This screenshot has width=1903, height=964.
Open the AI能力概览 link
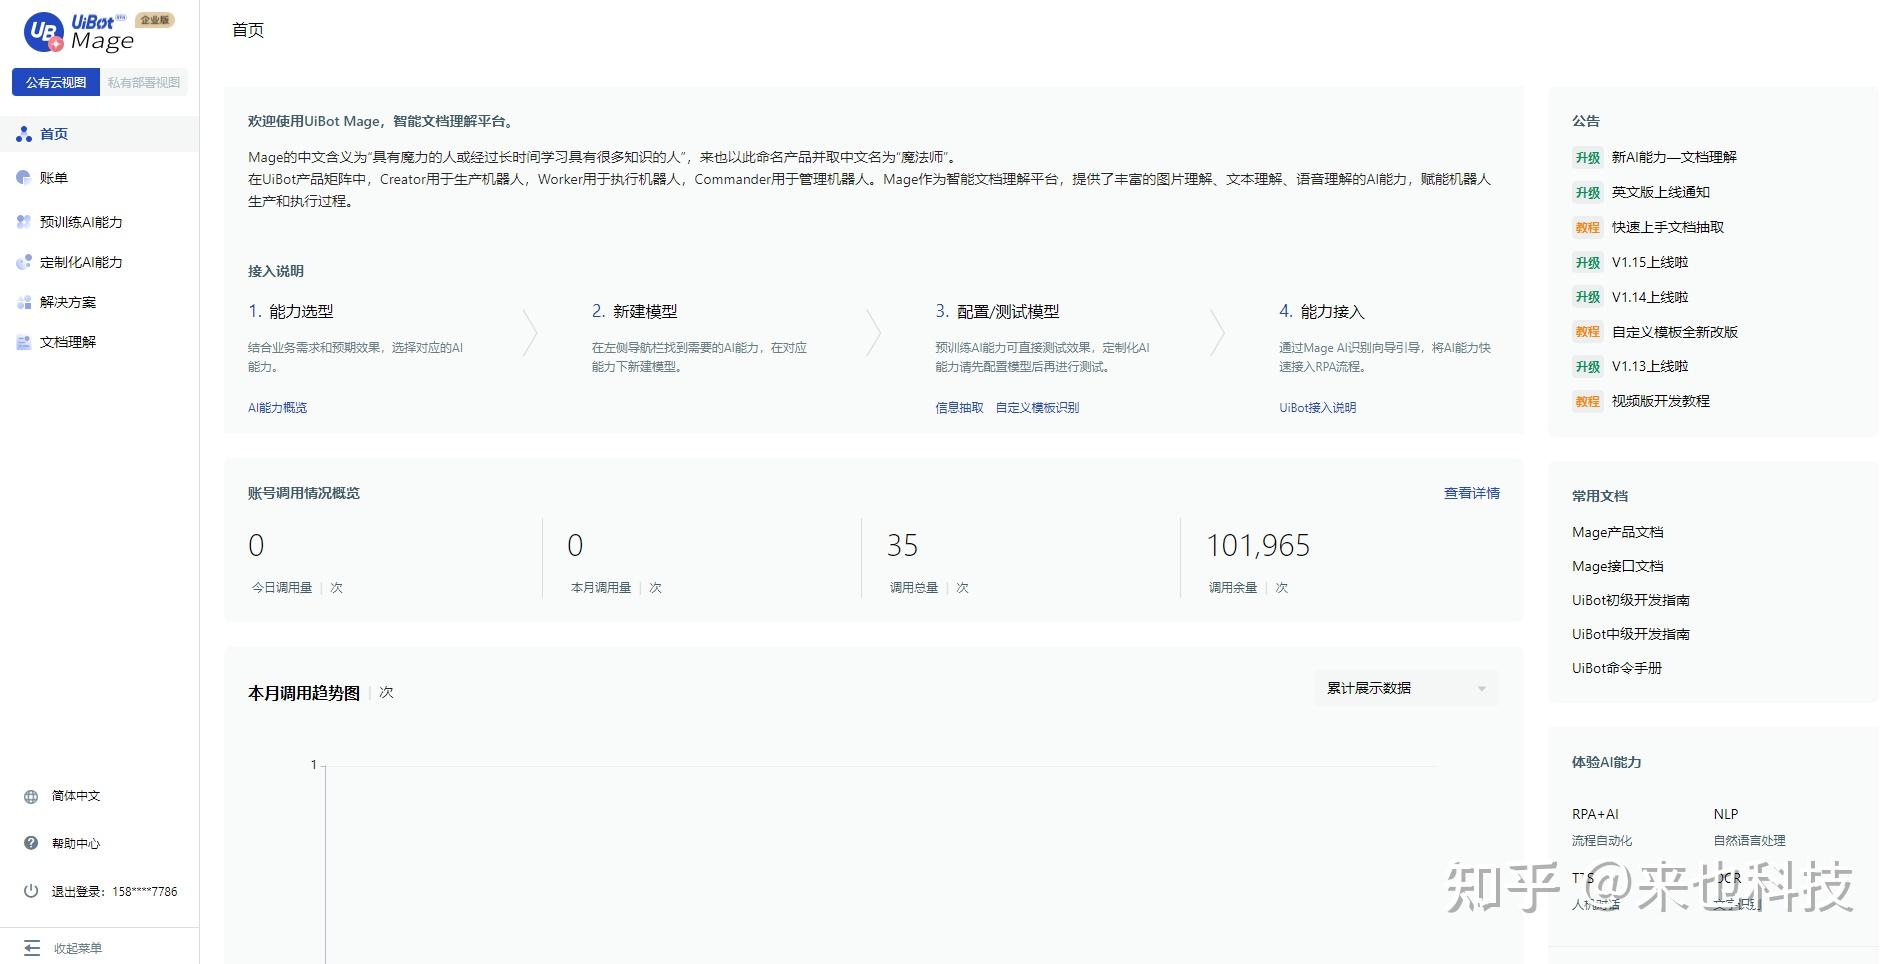click(x=276, y=407)
